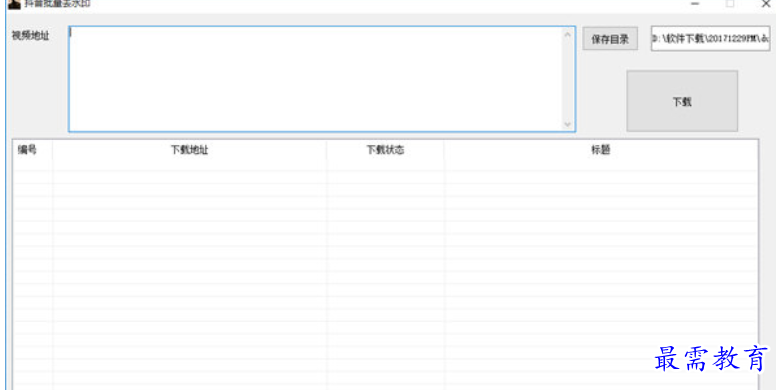Screen dimensions: 776x390
Task: Click the 标题 column header
Action: tap(600, 150)
